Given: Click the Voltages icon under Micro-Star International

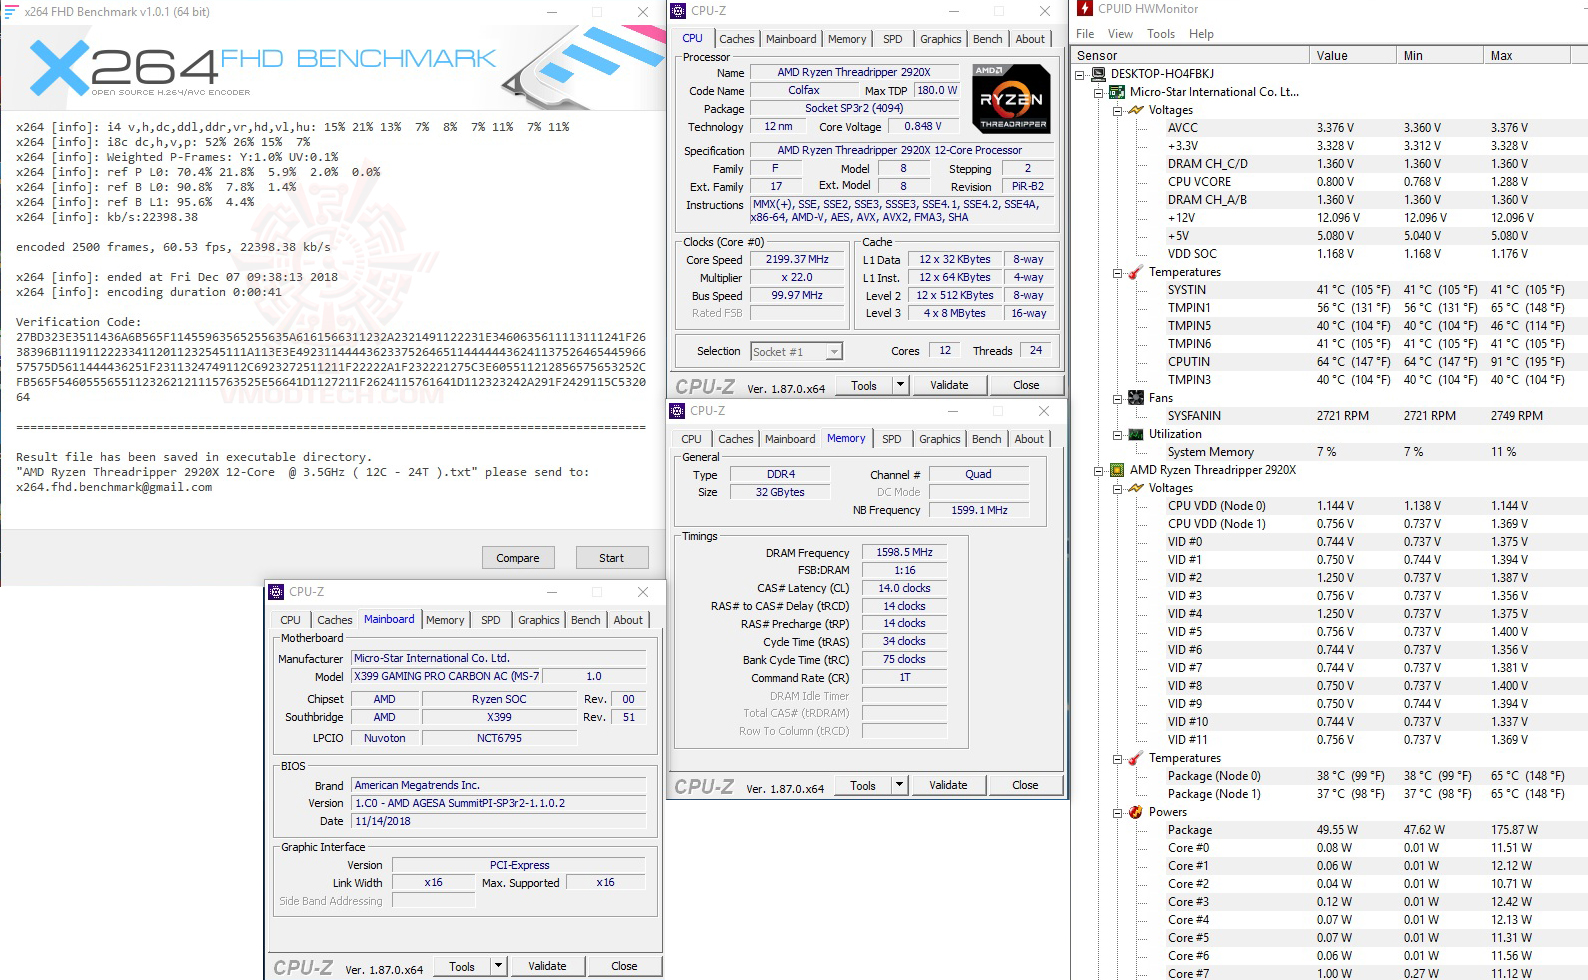Looking at the screenshot, I should coord(1136,110).
